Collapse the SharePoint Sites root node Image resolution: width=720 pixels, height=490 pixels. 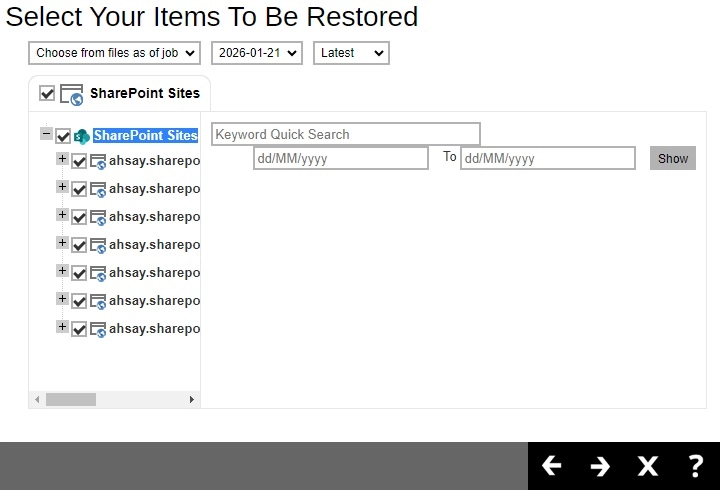point(46,134)
